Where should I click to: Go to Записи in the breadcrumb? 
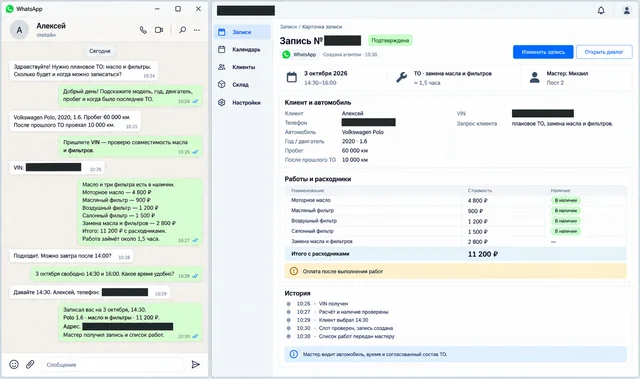point(288,27)
